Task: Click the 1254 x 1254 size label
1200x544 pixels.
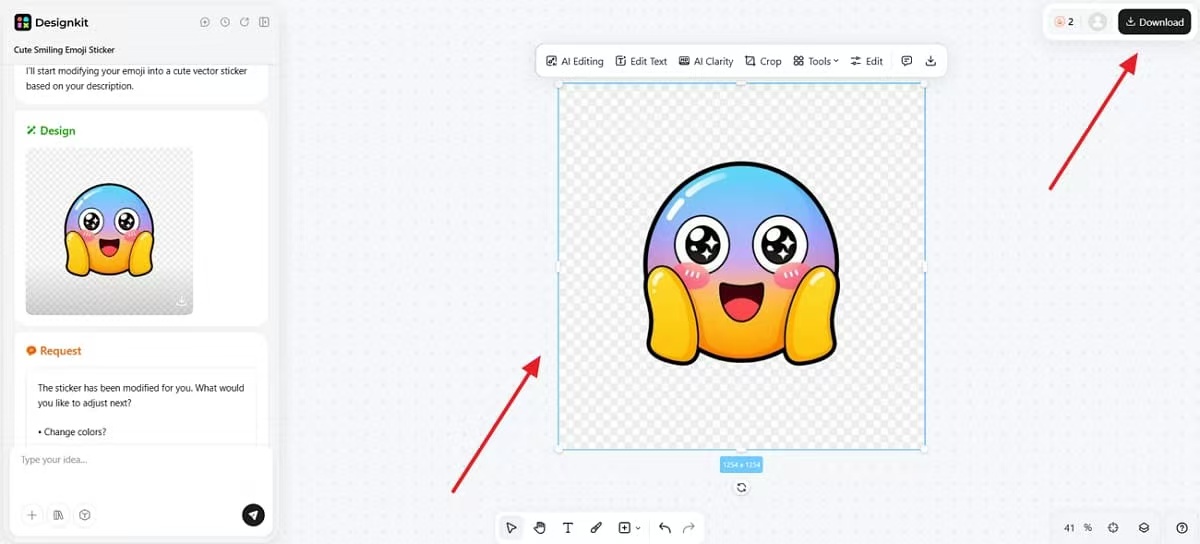Action: pyautogui.click(x=741, y=464)
